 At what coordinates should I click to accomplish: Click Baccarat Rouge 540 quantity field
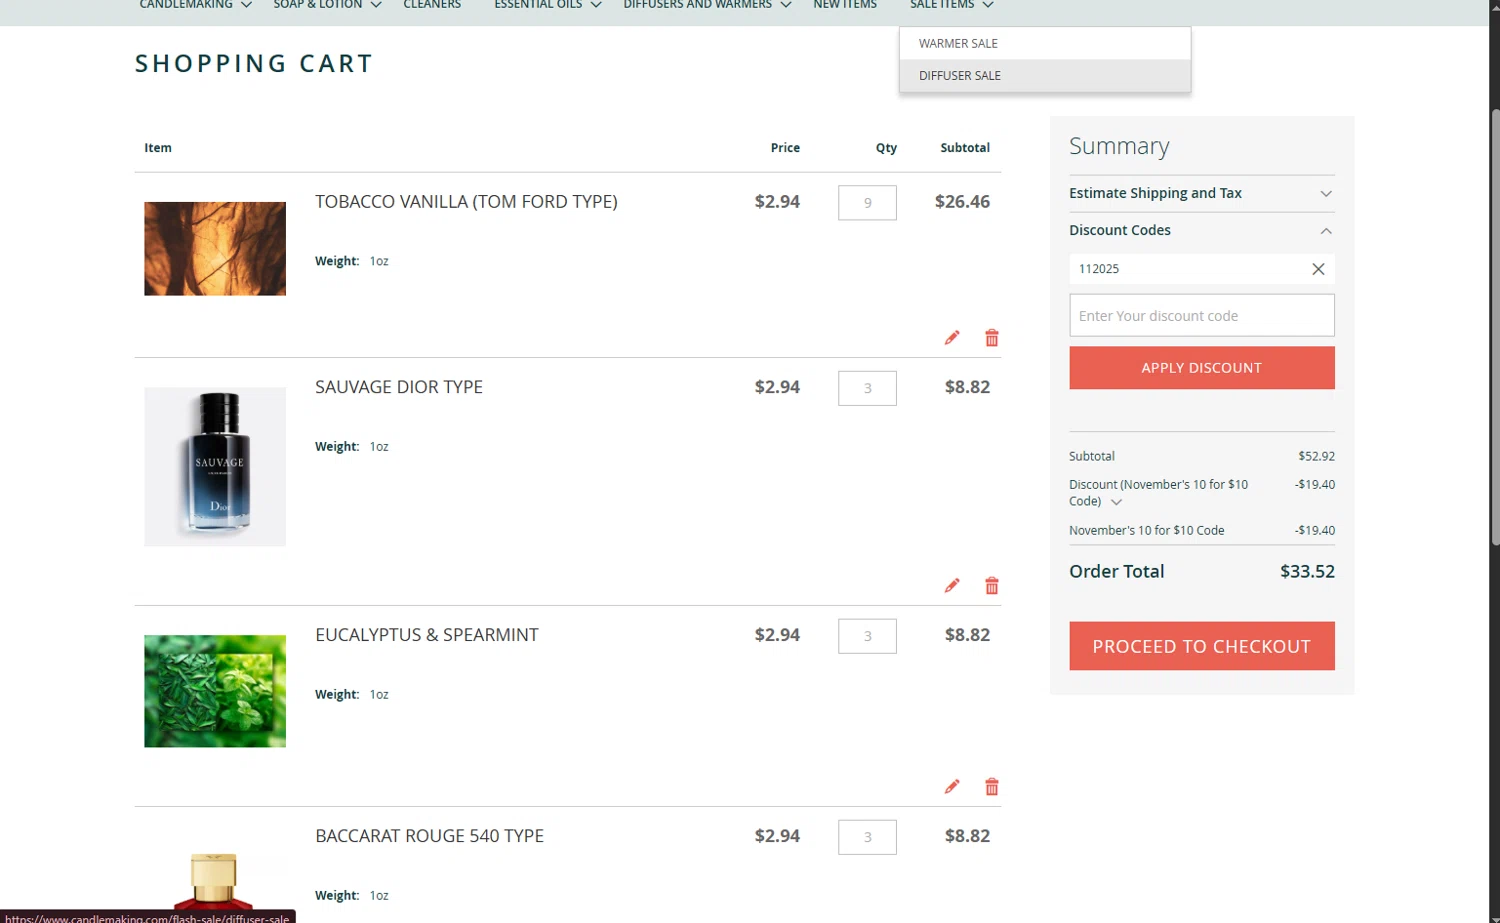(x=867, y=837)
